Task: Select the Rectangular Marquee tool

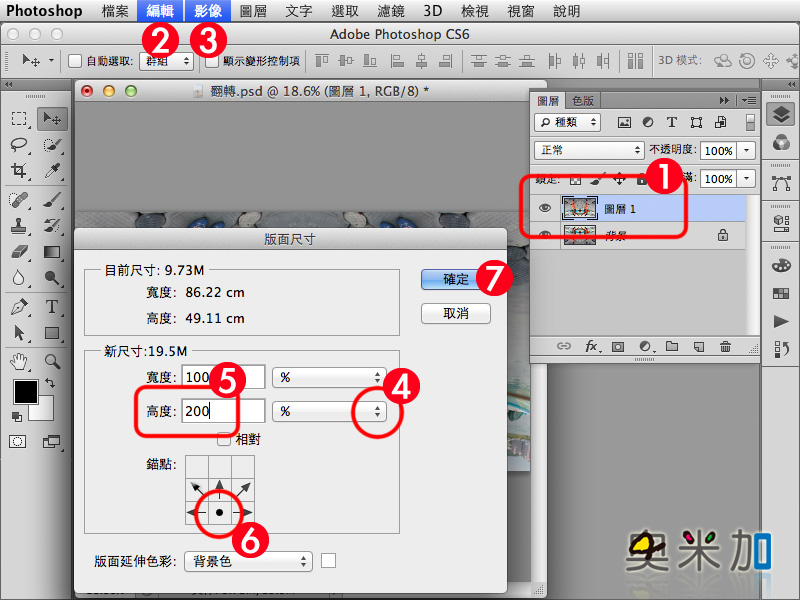Action: pos(19,119)
